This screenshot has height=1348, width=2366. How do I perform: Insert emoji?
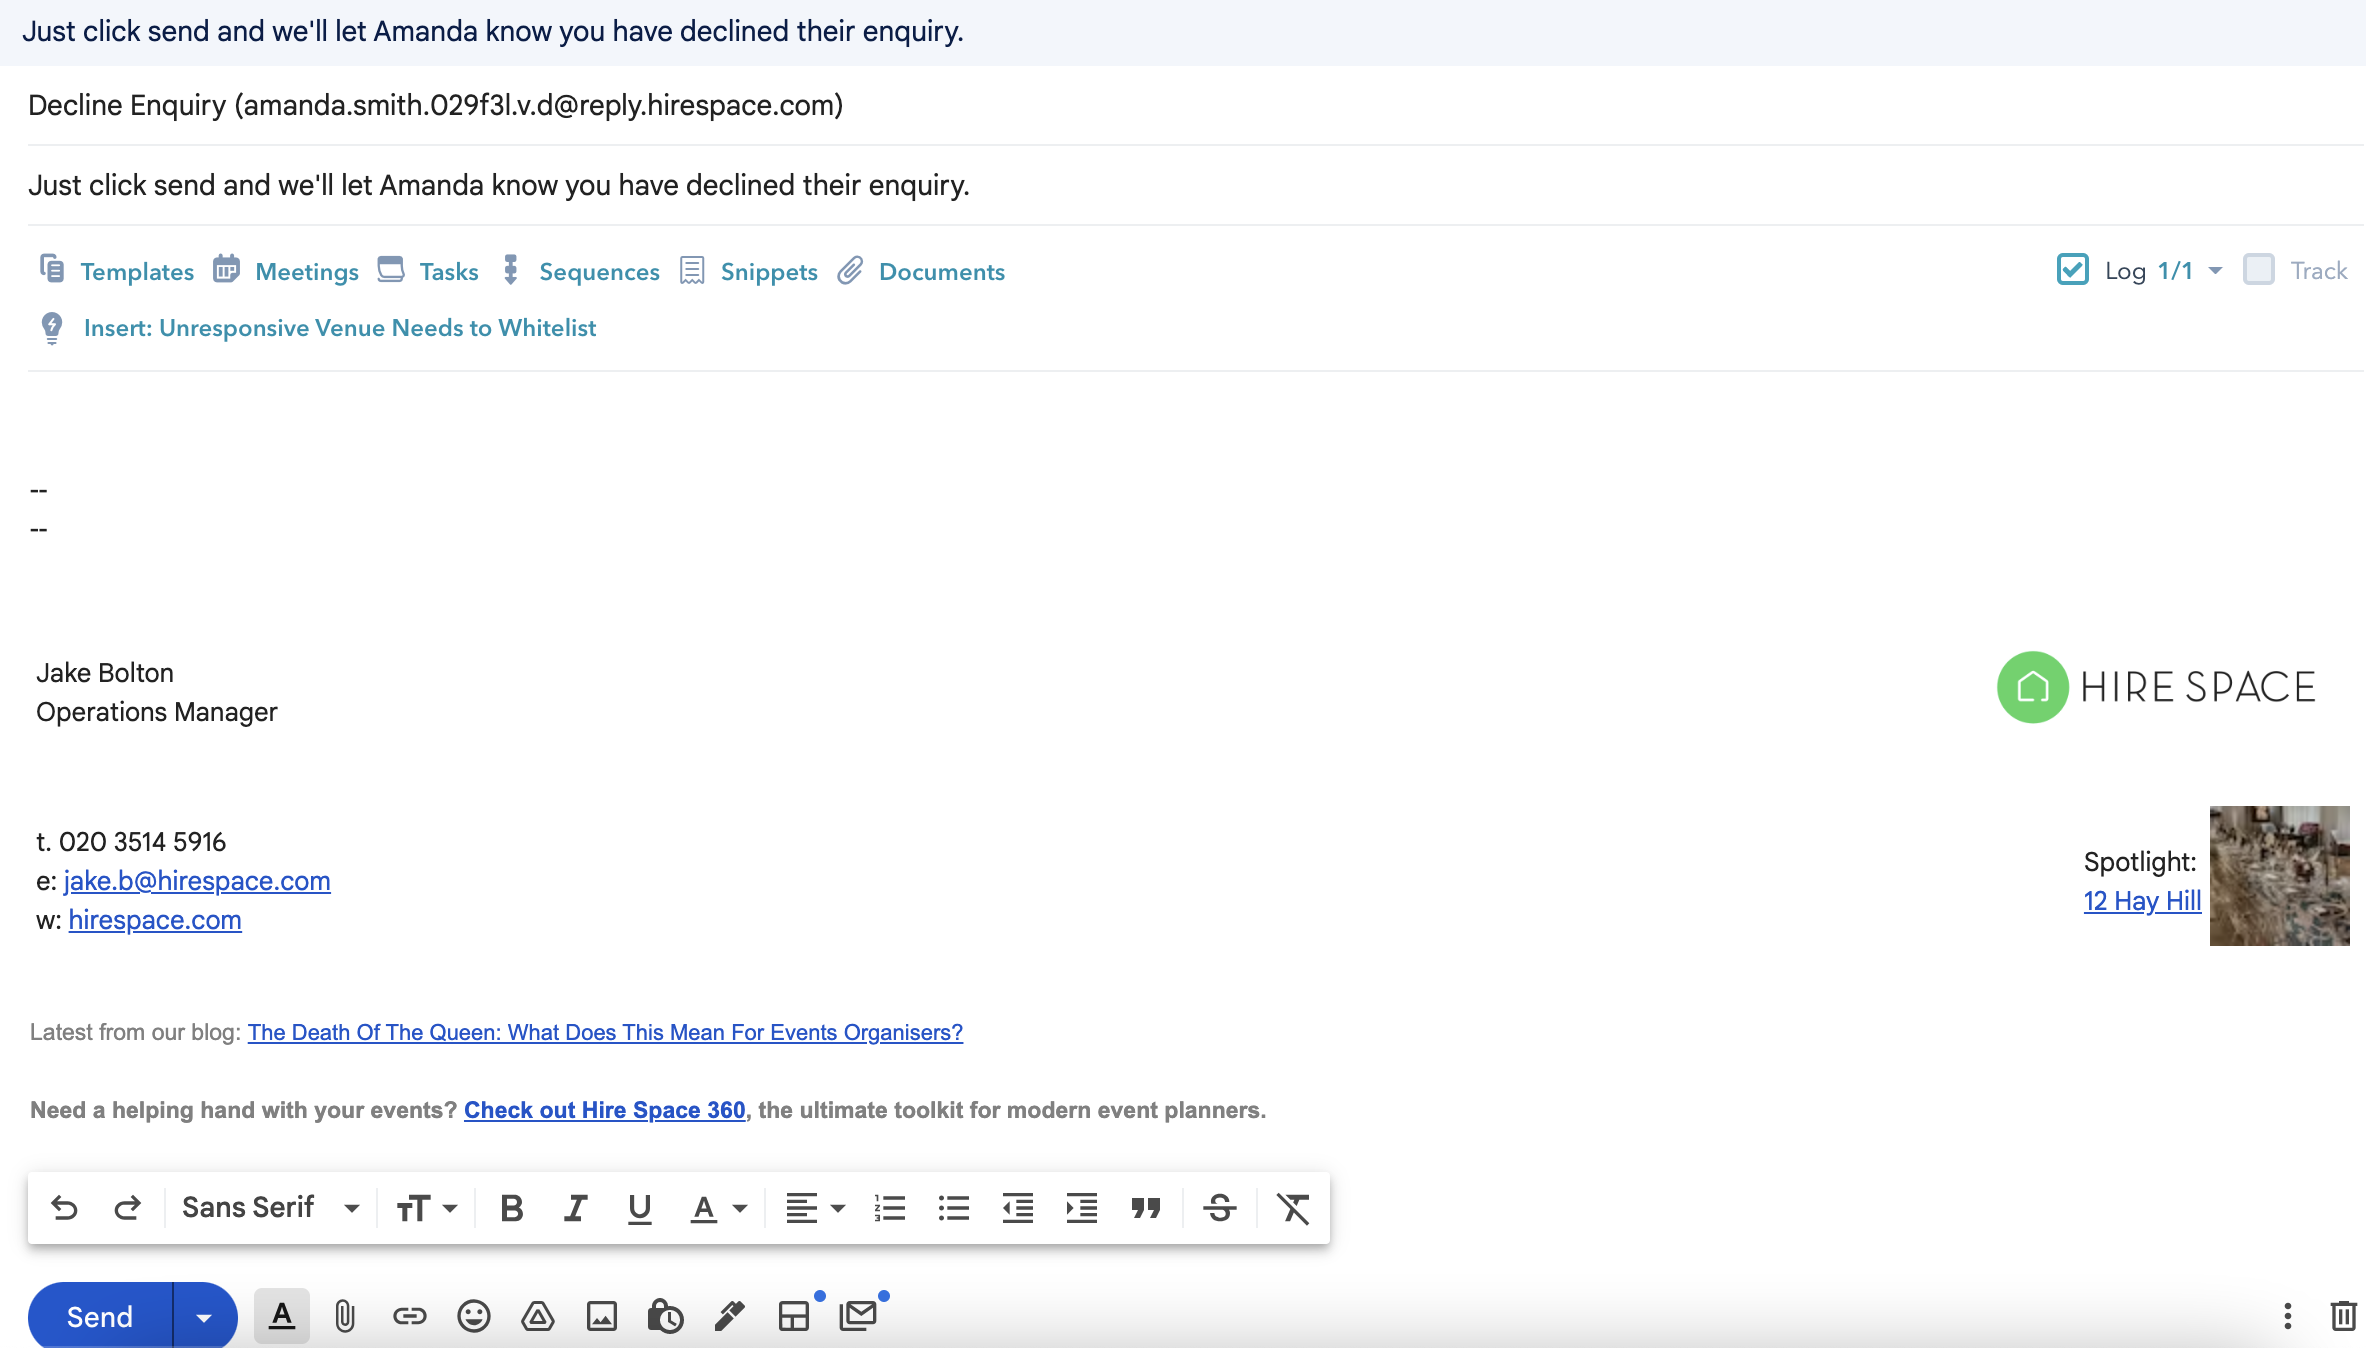click(x=474, y=1316)
